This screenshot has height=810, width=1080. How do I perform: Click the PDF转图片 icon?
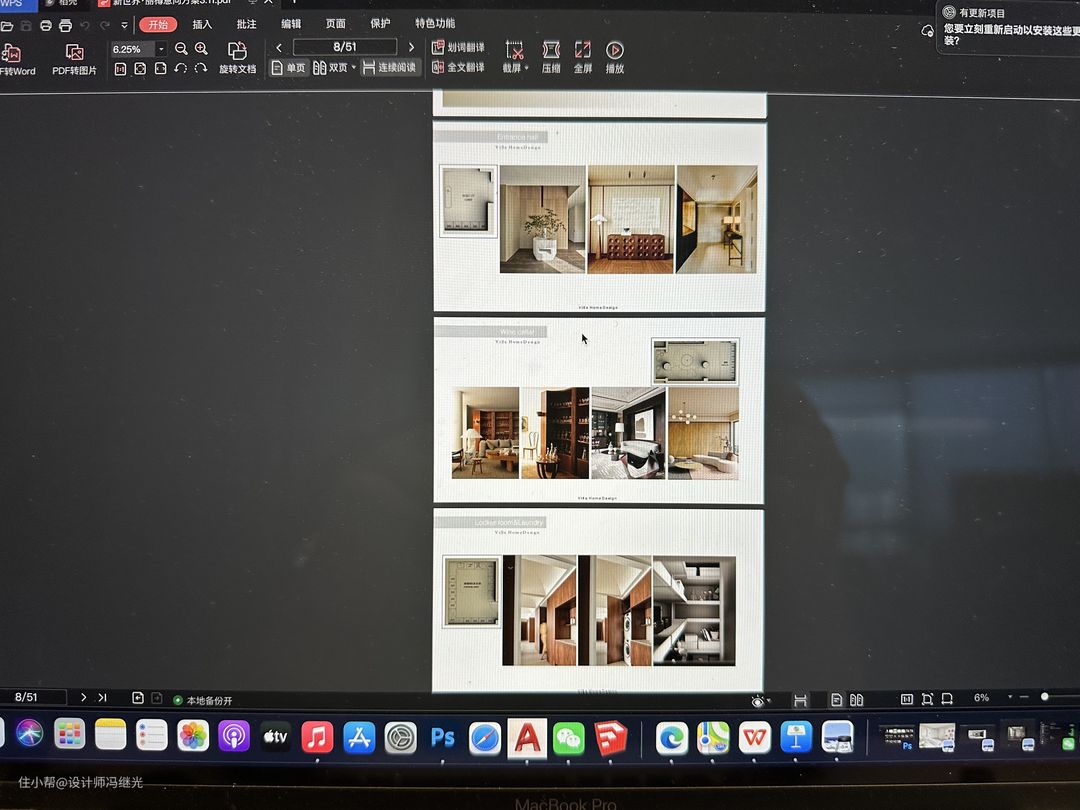(x=74, y=53)
